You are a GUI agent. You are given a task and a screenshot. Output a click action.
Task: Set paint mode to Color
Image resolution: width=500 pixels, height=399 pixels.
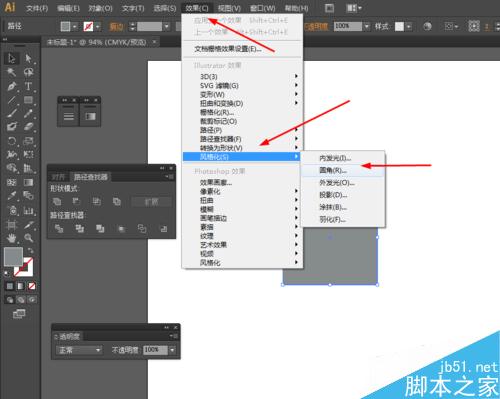click(x=10, y=286)
